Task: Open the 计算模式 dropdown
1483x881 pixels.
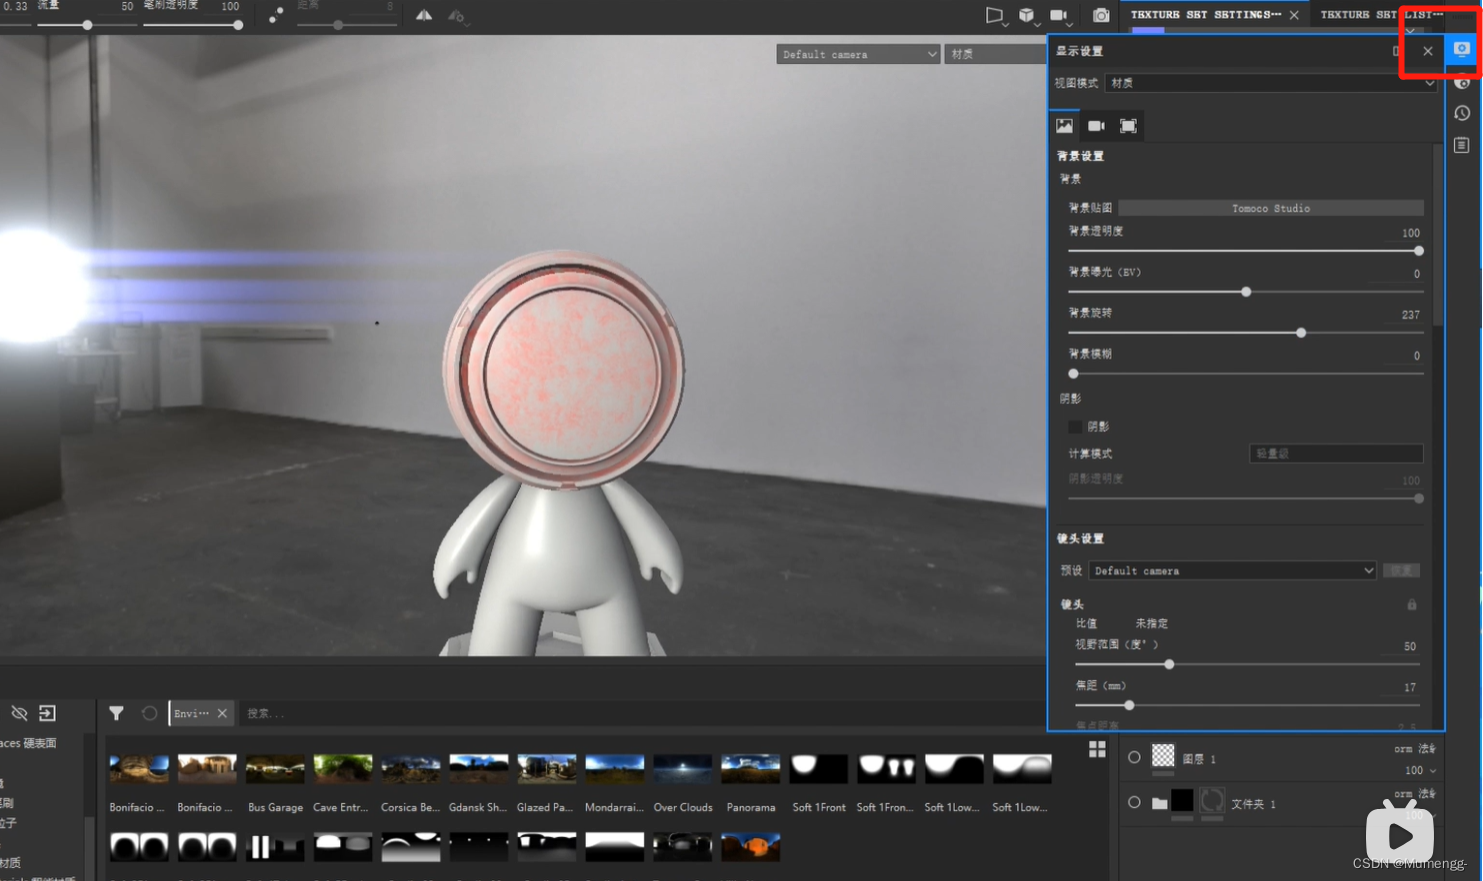Action: [1336, 454]
